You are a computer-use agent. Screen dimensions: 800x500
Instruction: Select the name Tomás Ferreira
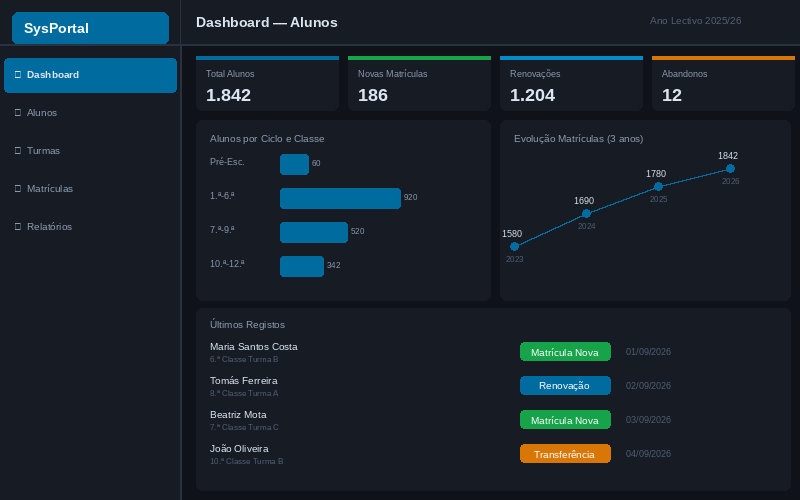click(x=244, y=381)
